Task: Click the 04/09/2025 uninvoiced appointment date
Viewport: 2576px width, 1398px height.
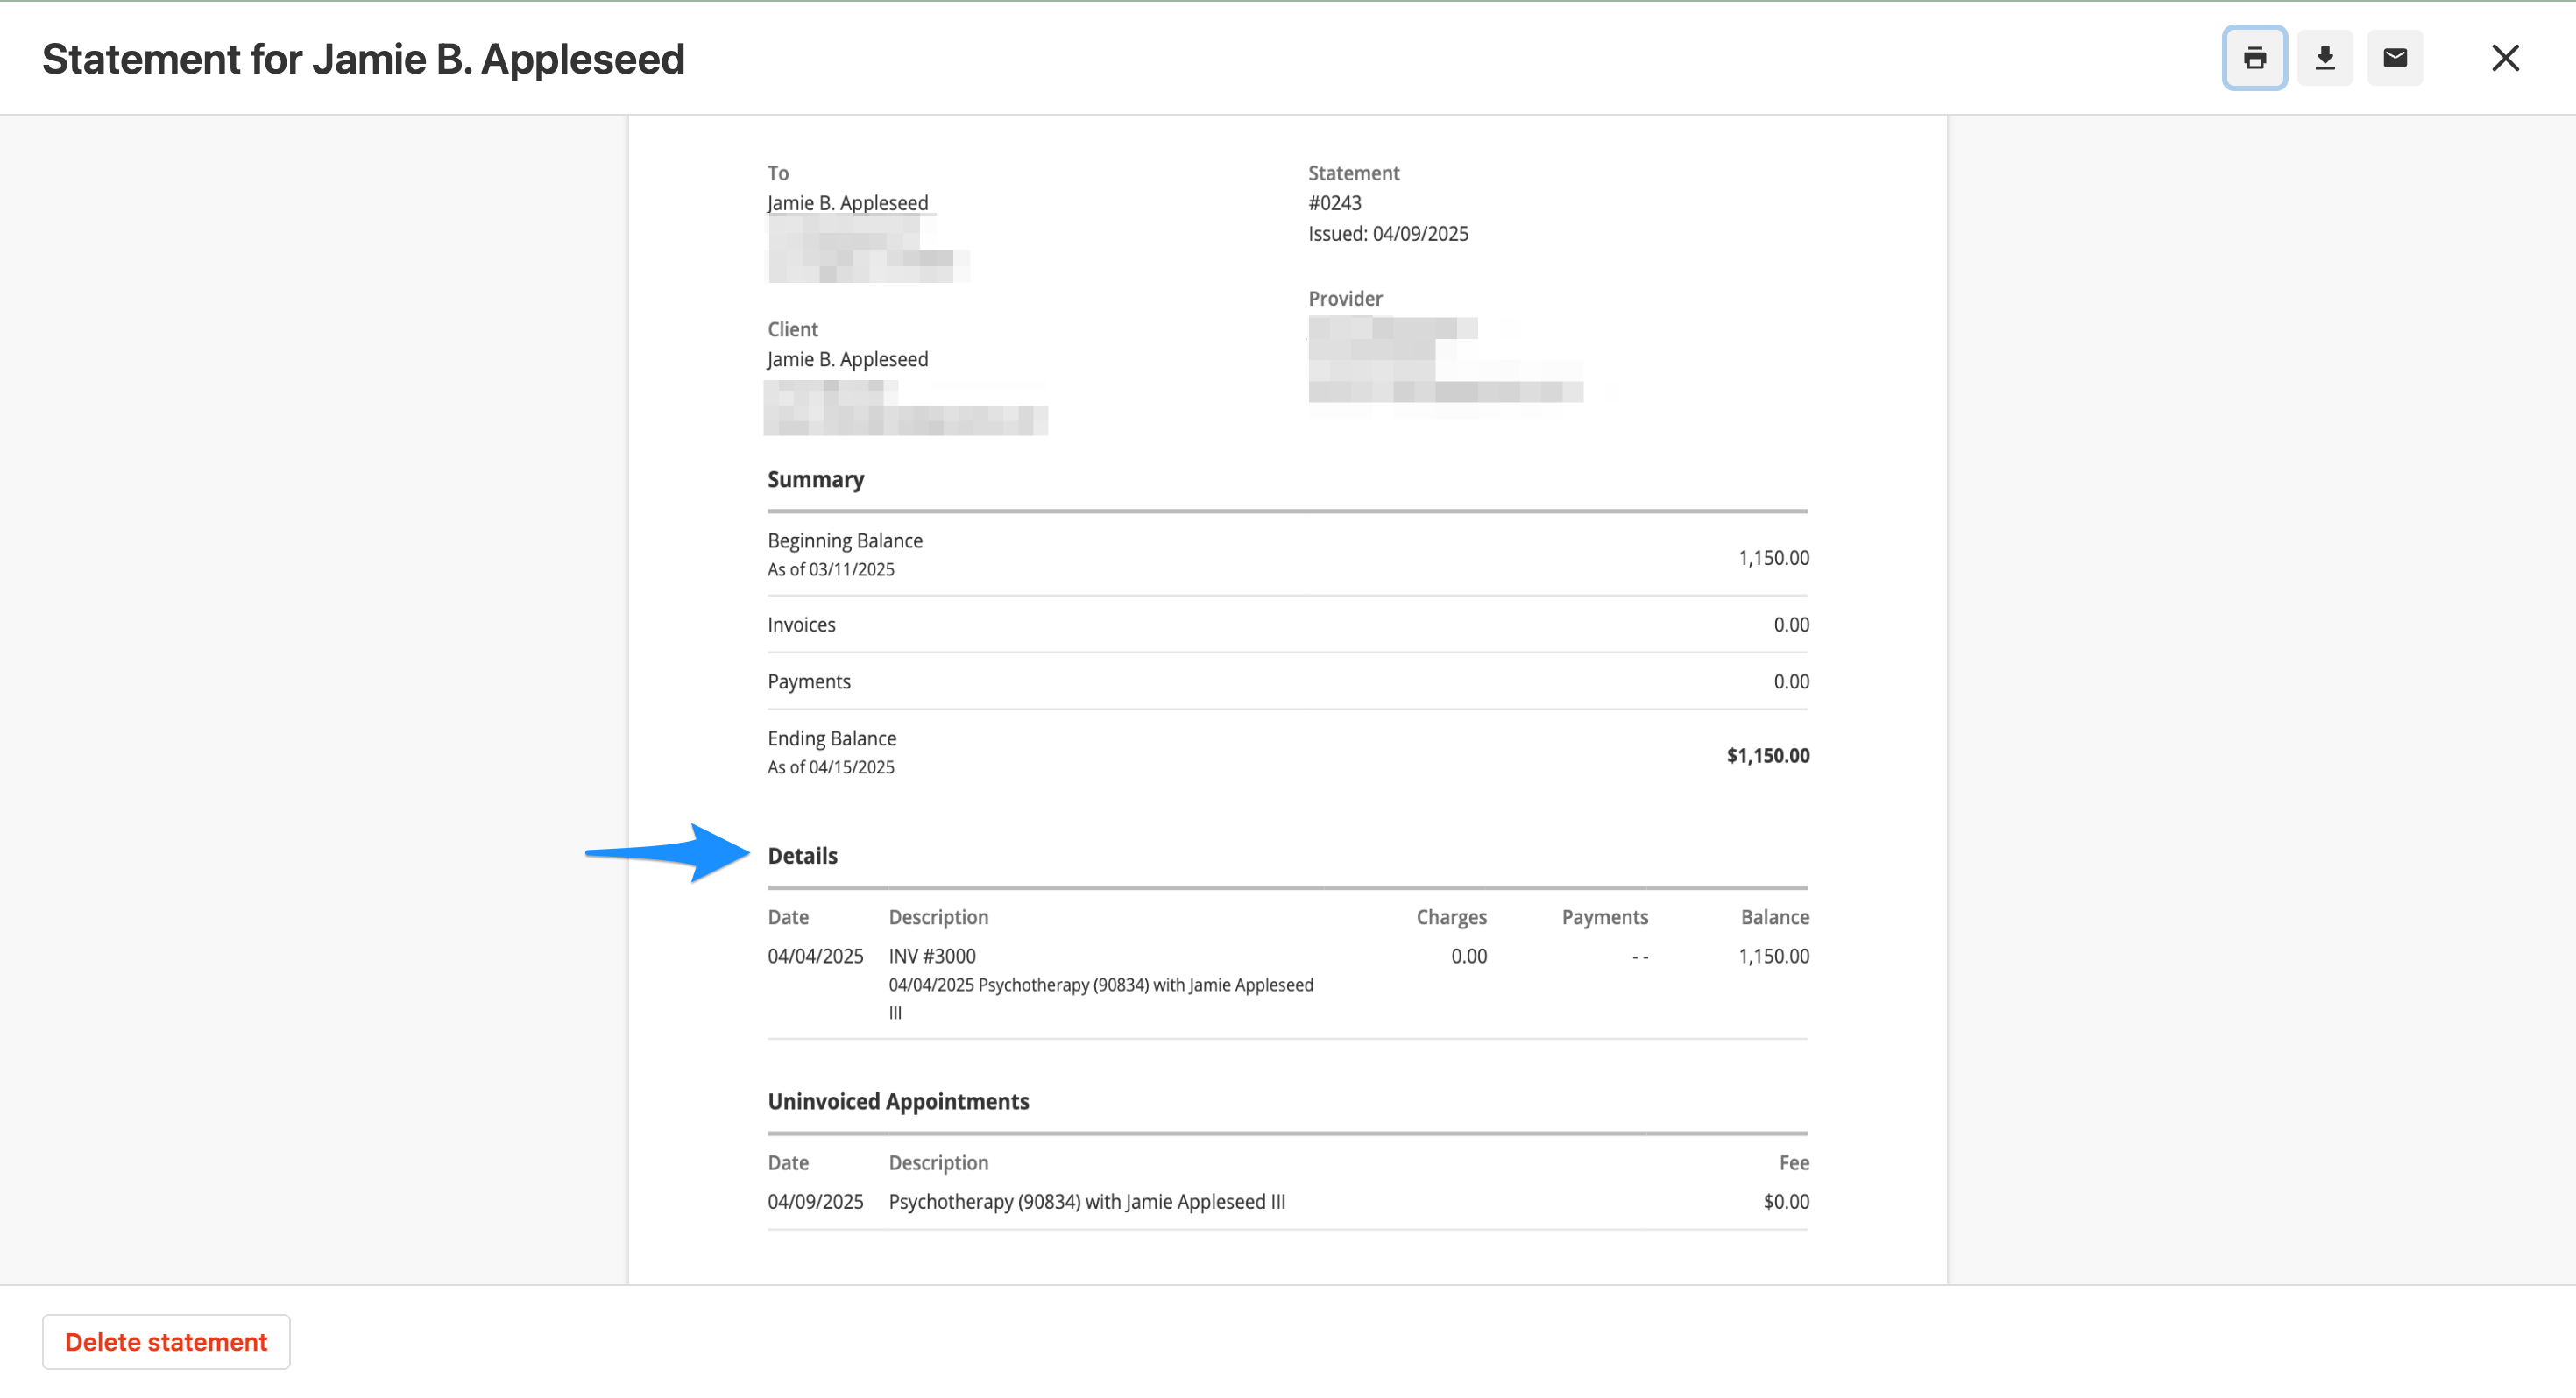Action: point(815,1202)
